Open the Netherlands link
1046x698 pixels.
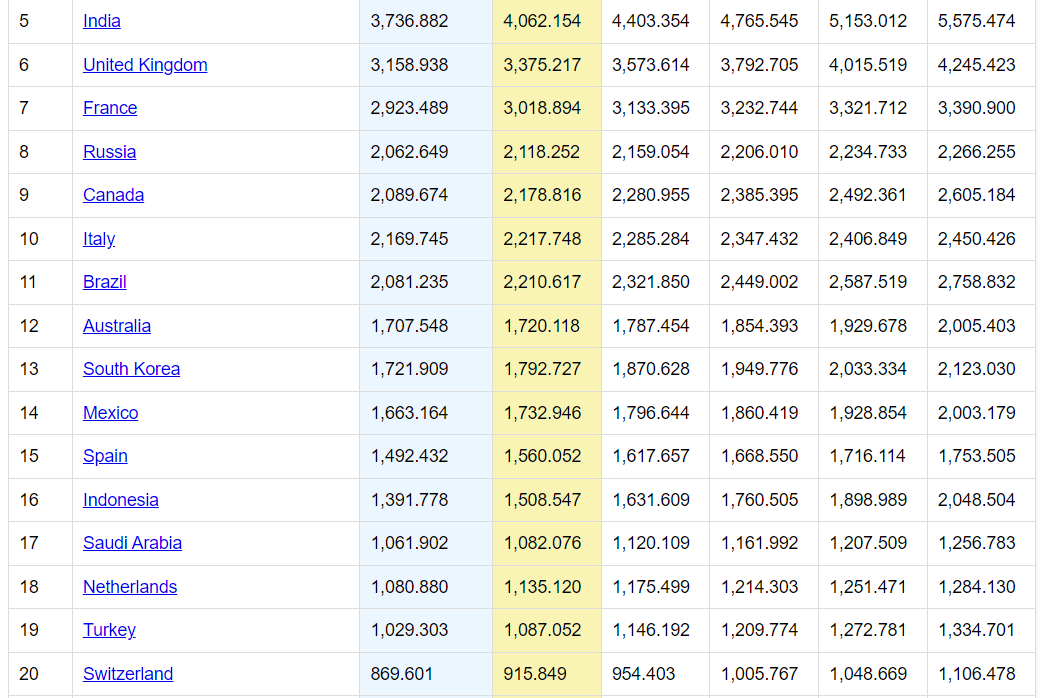pos(130,587)
